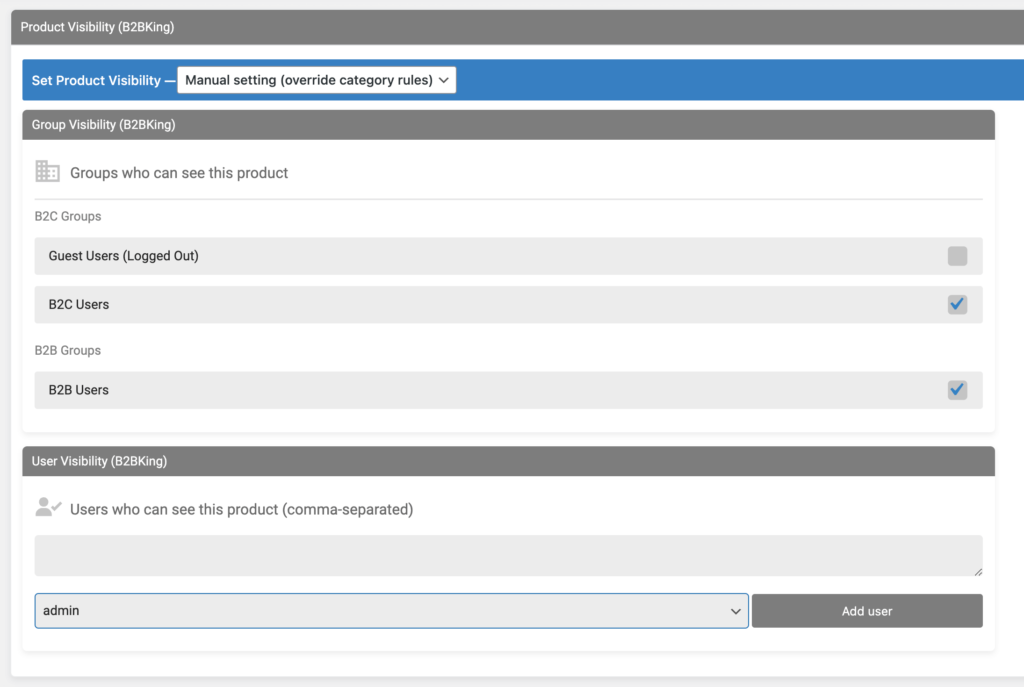Click the dropdown chevron on the visibility selector
The width and height of the screenshot is (1024, 687).
pos(444,80)
